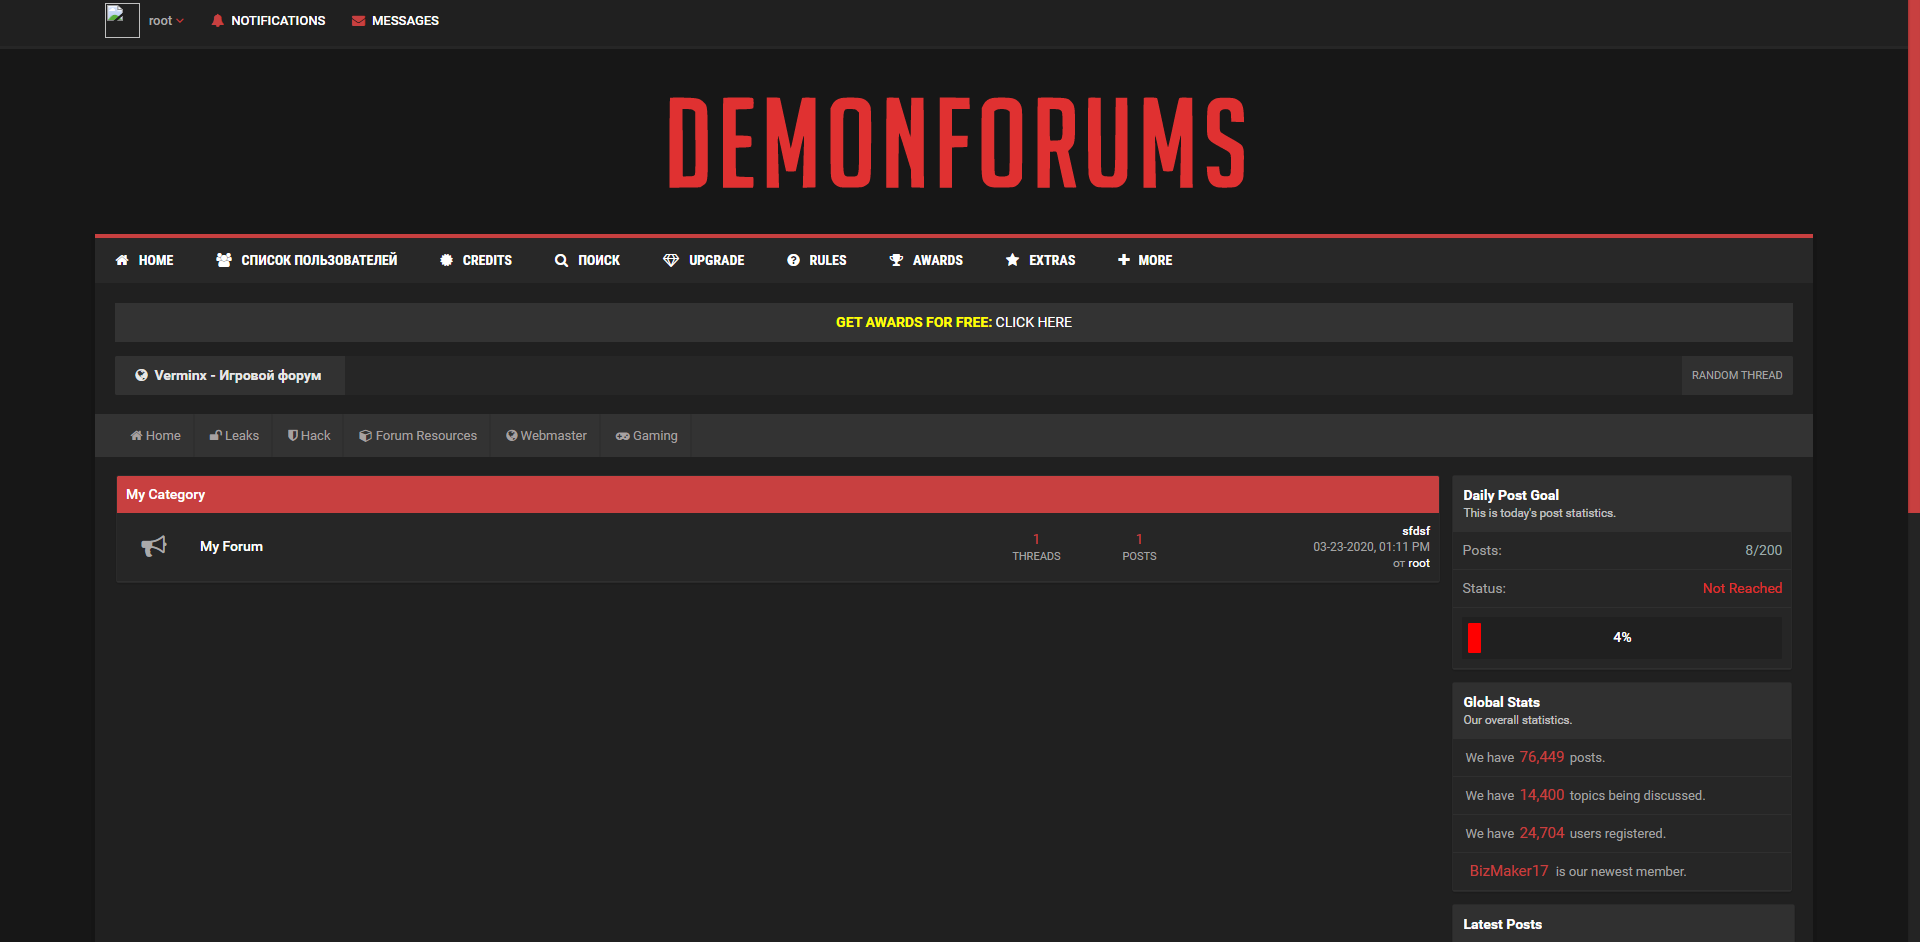
Task: Click the red daily post progress bar
Action: tap(1474, 638)
